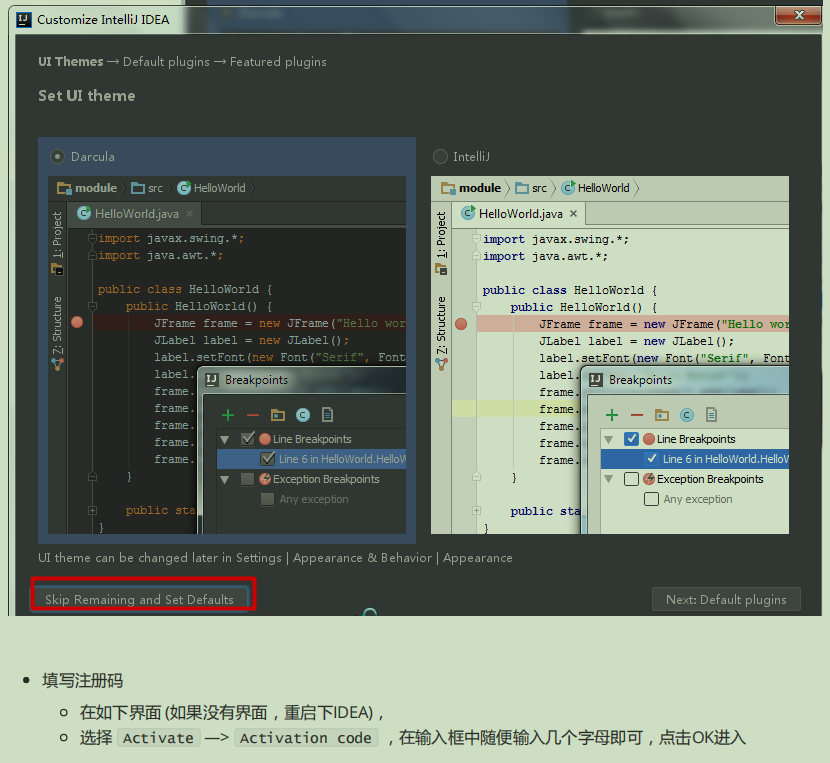Toggle the Any exception checkbox in Darcula preview

(x=267, y=499)
